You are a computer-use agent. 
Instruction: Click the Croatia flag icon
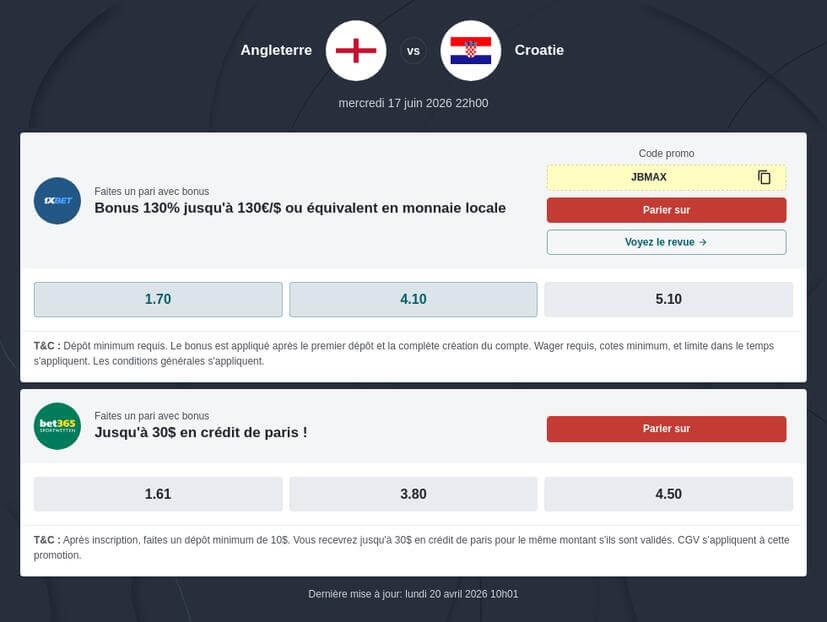point(470,50)
